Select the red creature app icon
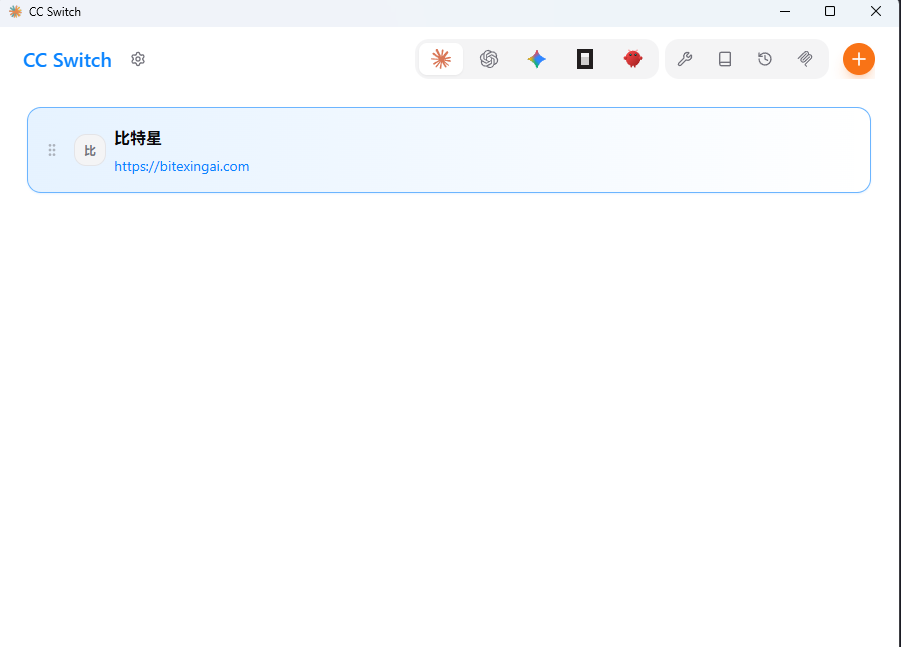The width and height of the screenshot is (901, 647). (x=633, y=59)
